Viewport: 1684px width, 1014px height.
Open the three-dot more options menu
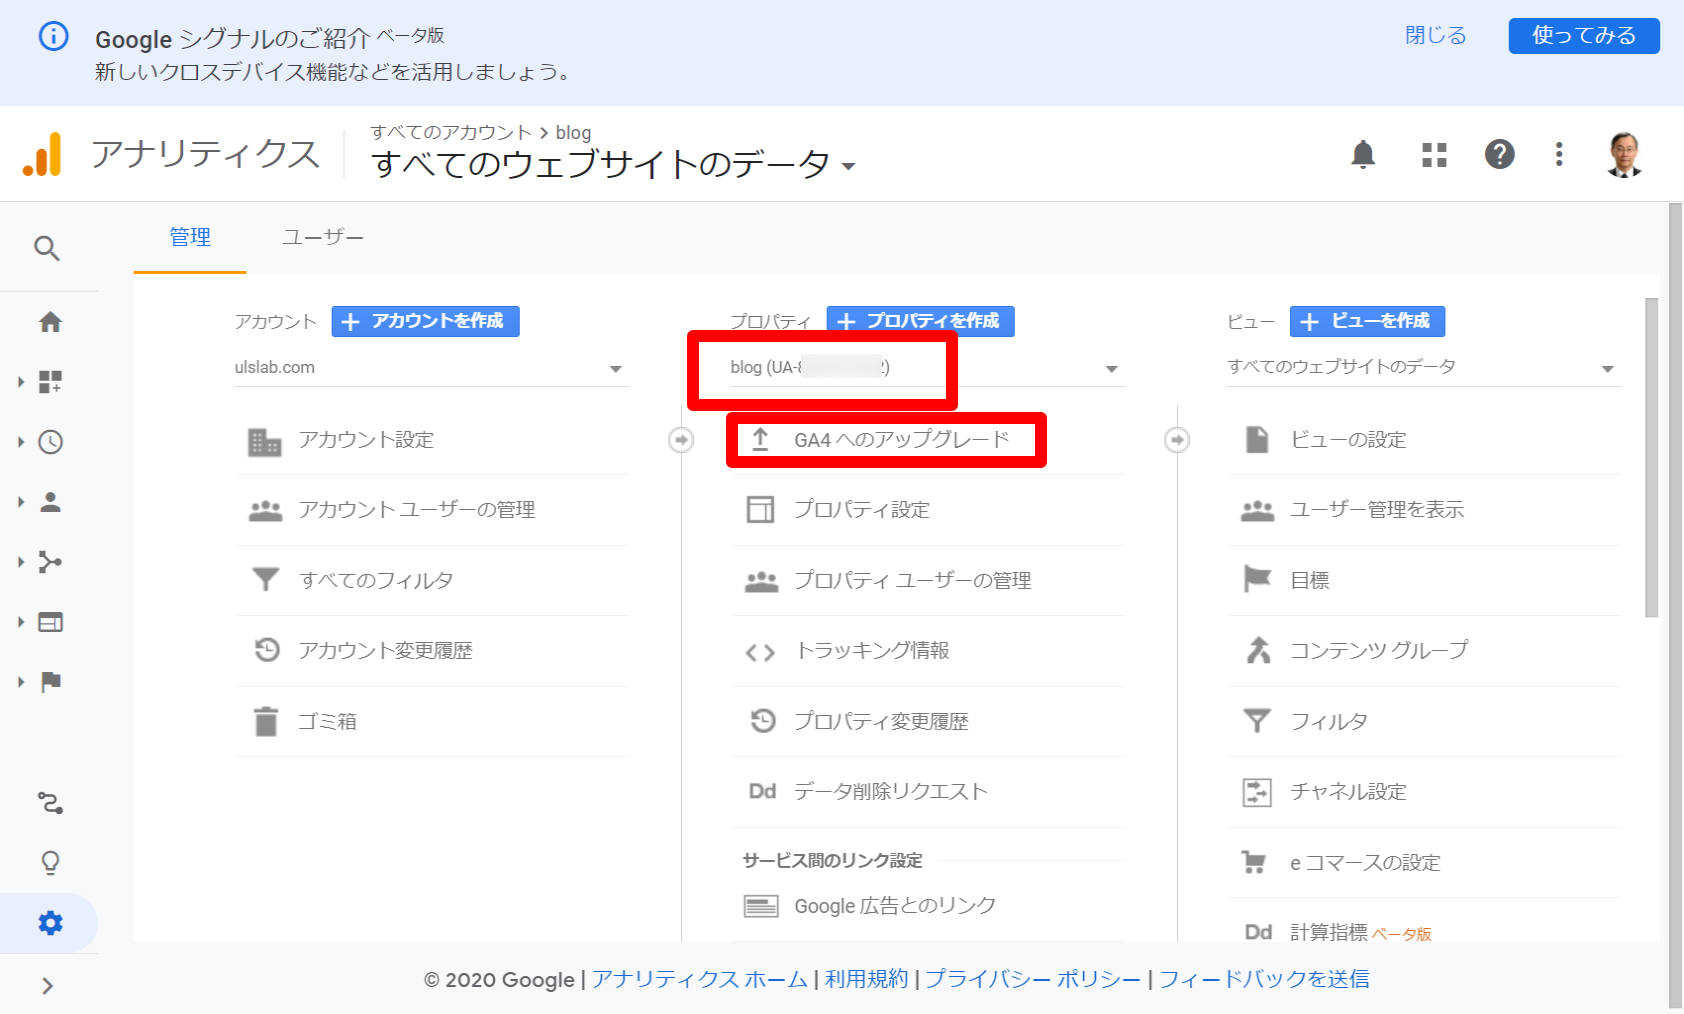tap(1559, 154)
